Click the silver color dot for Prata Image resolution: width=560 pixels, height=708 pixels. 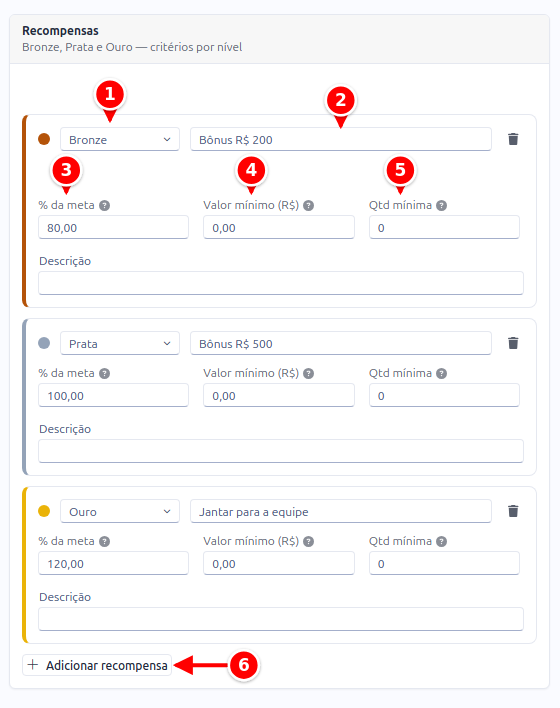pos(44,343)
